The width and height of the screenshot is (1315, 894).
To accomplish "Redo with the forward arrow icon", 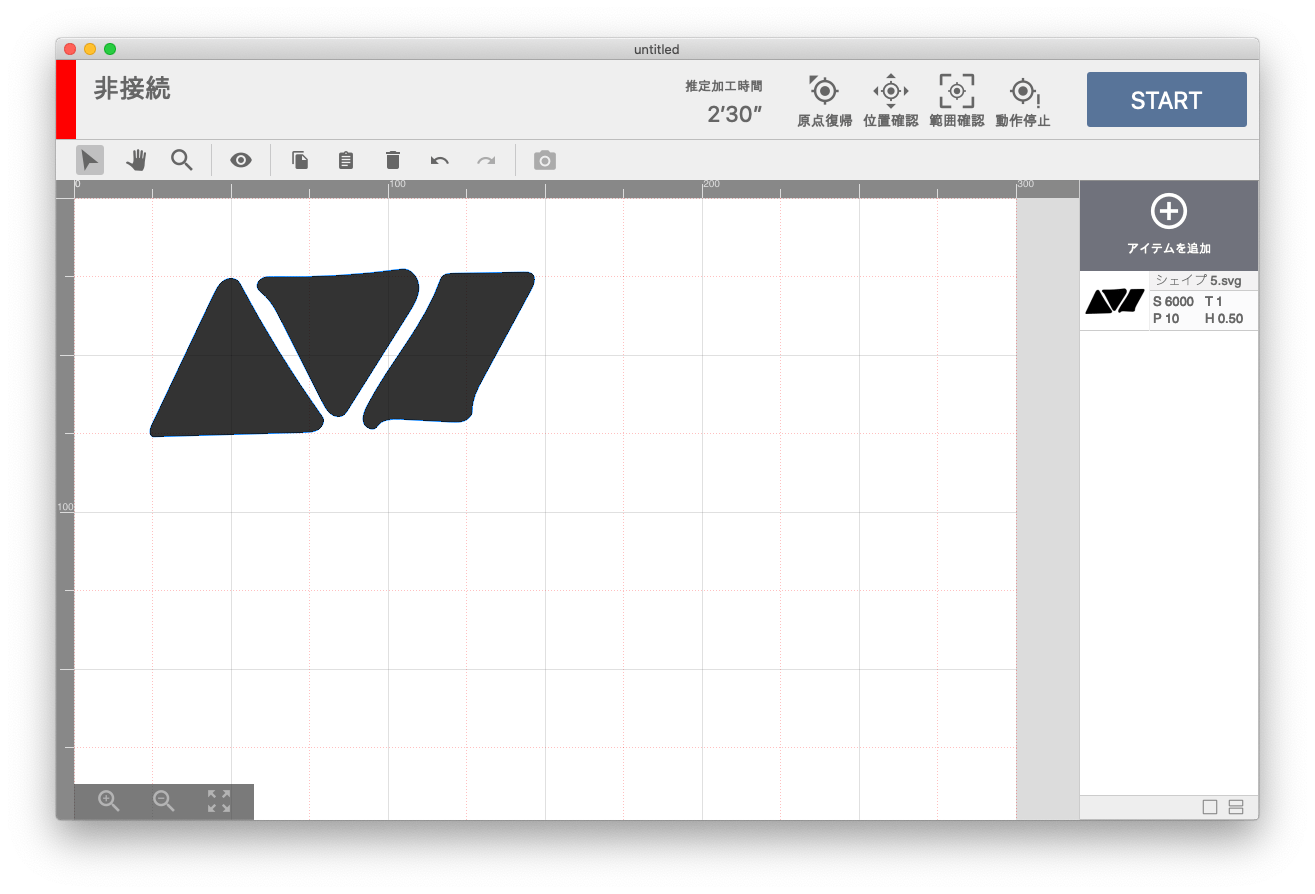I will pyautogui.click(x=486, y=160).
